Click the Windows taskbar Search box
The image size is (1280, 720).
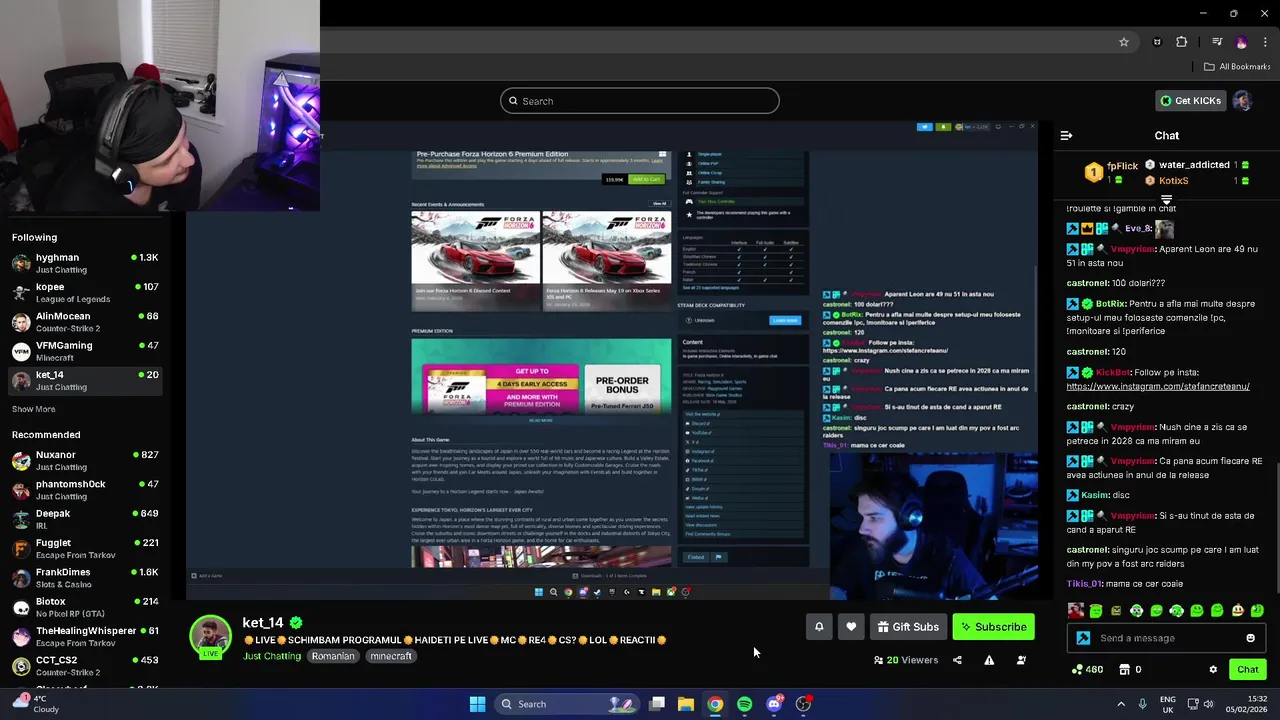pyautogui.click(x=566, y=704)
